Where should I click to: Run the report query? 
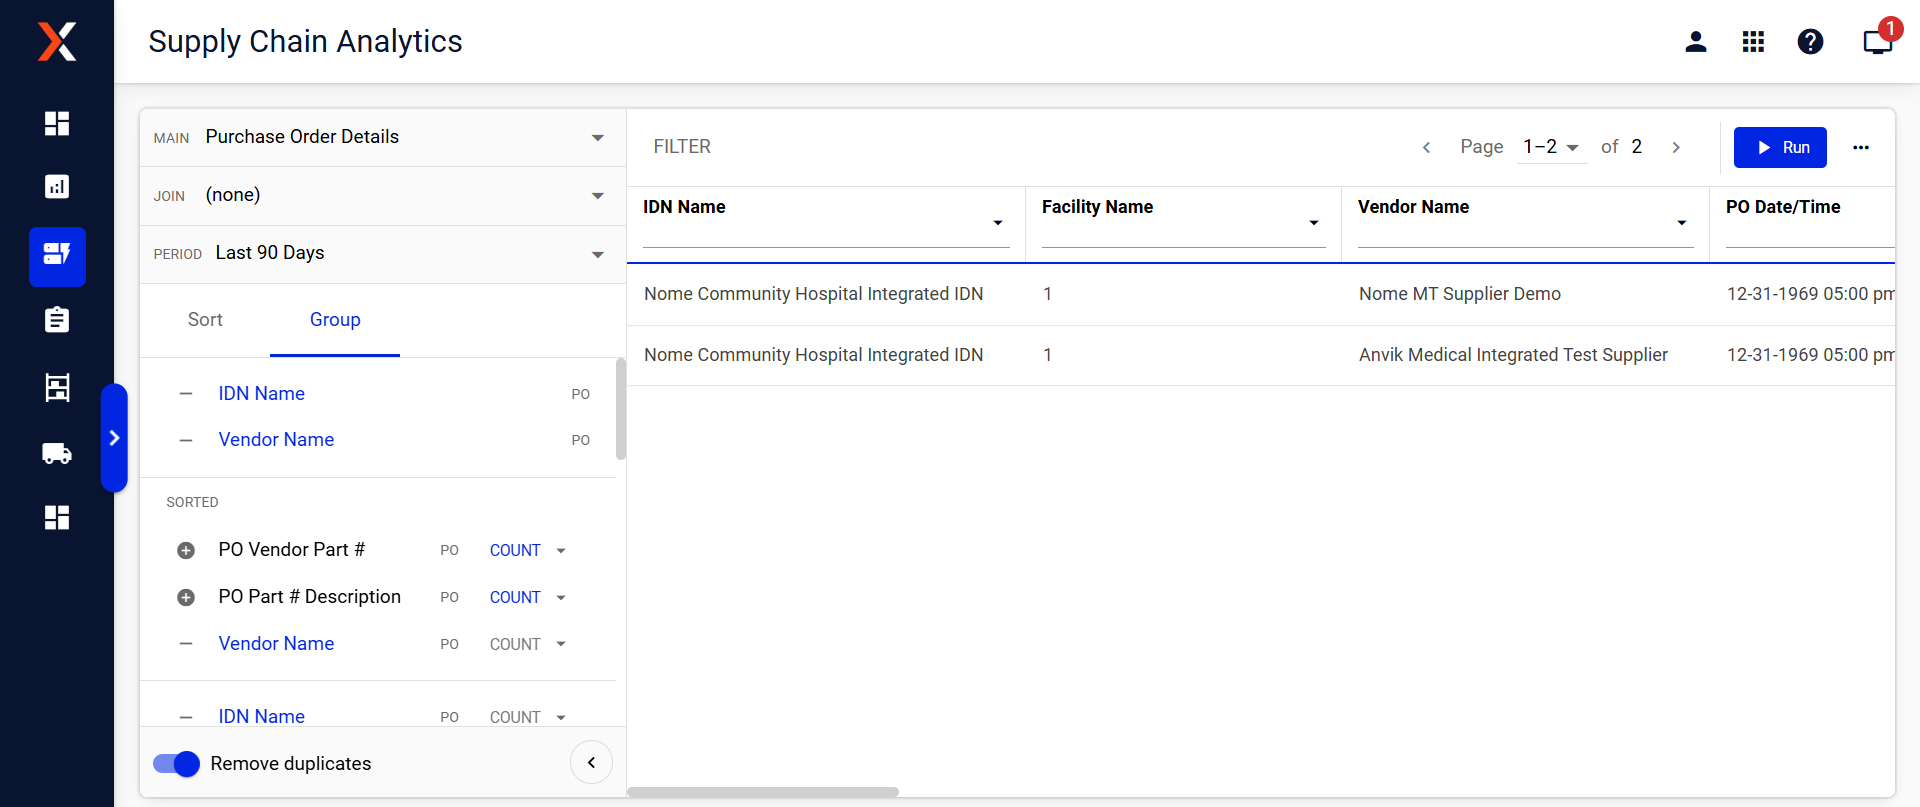(x=1780, y=147)
